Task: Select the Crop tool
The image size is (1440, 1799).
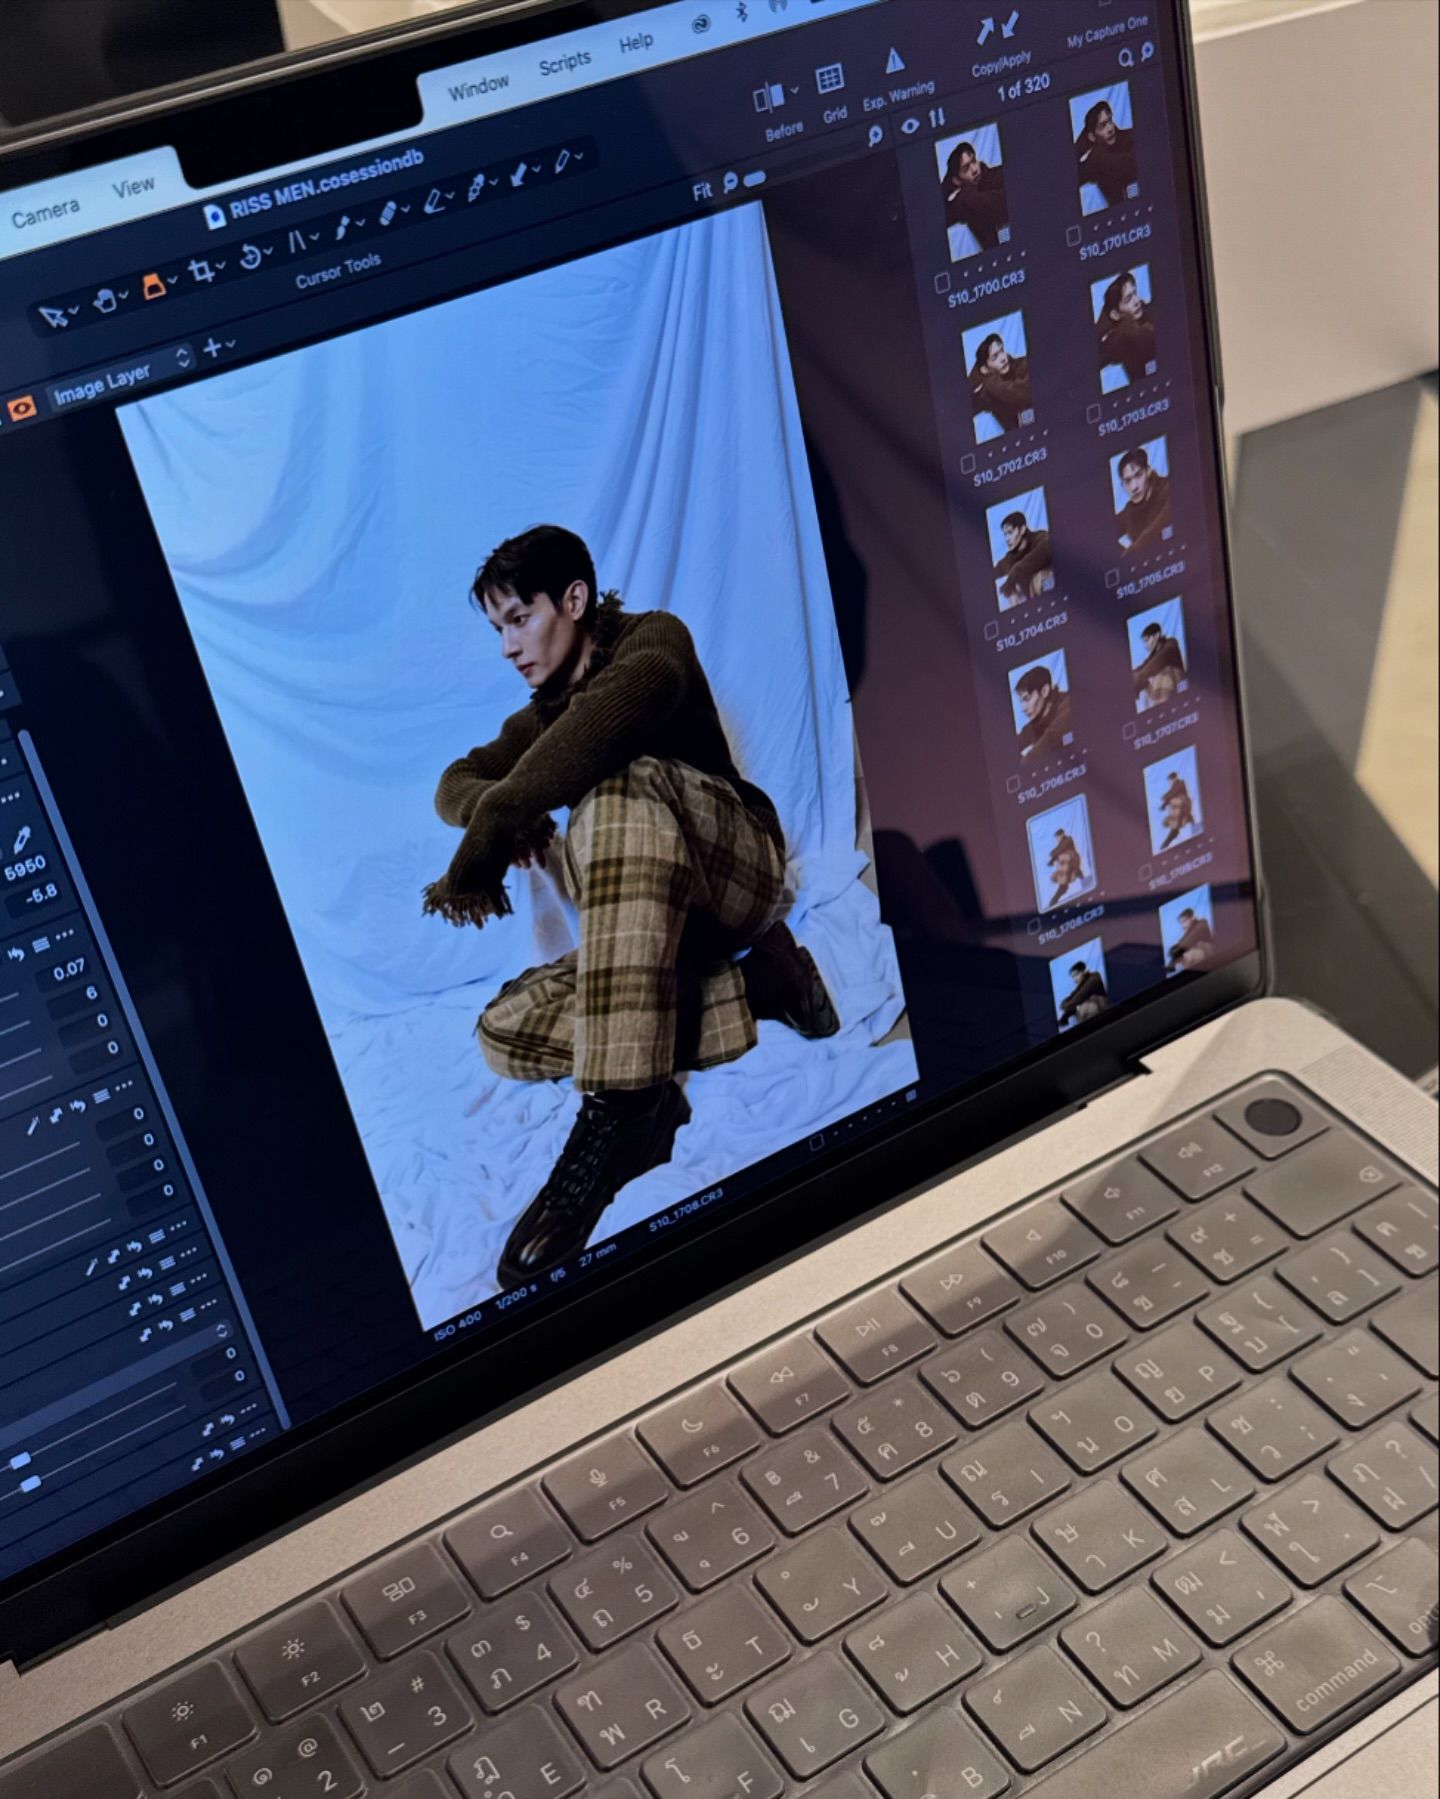Action: (202, 272)
